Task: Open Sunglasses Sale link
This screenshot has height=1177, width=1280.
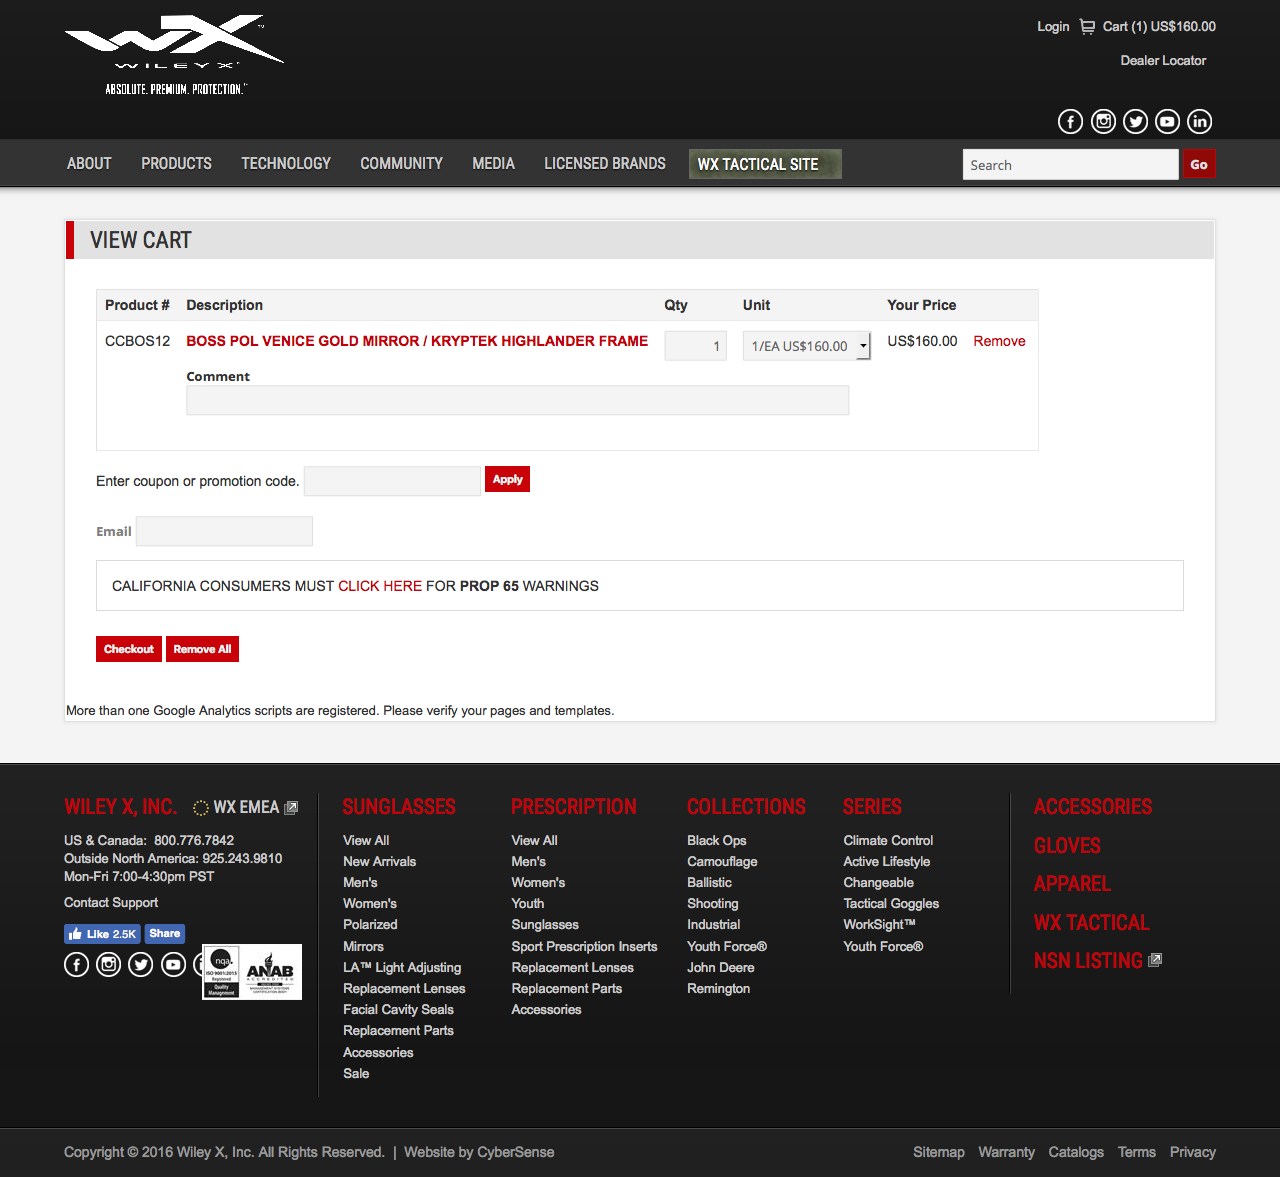Action: pyautogui.click(x=356, y=1074)
